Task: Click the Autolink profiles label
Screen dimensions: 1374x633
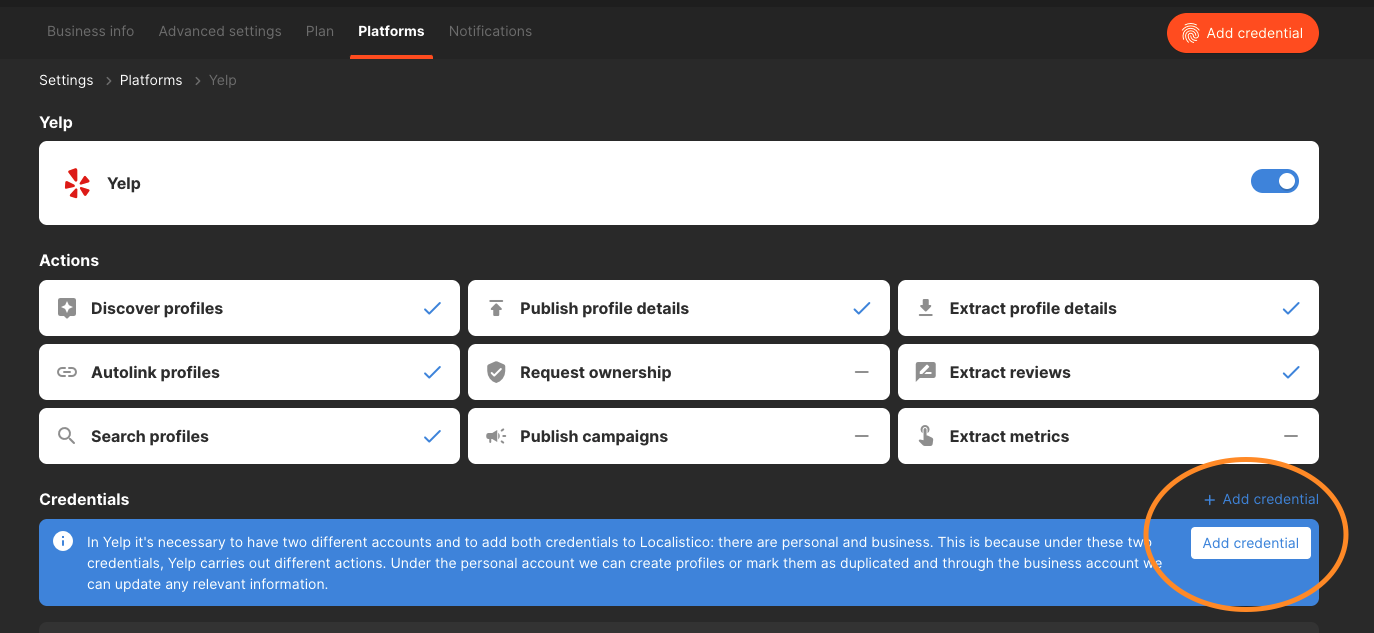Action: (155, 372)
